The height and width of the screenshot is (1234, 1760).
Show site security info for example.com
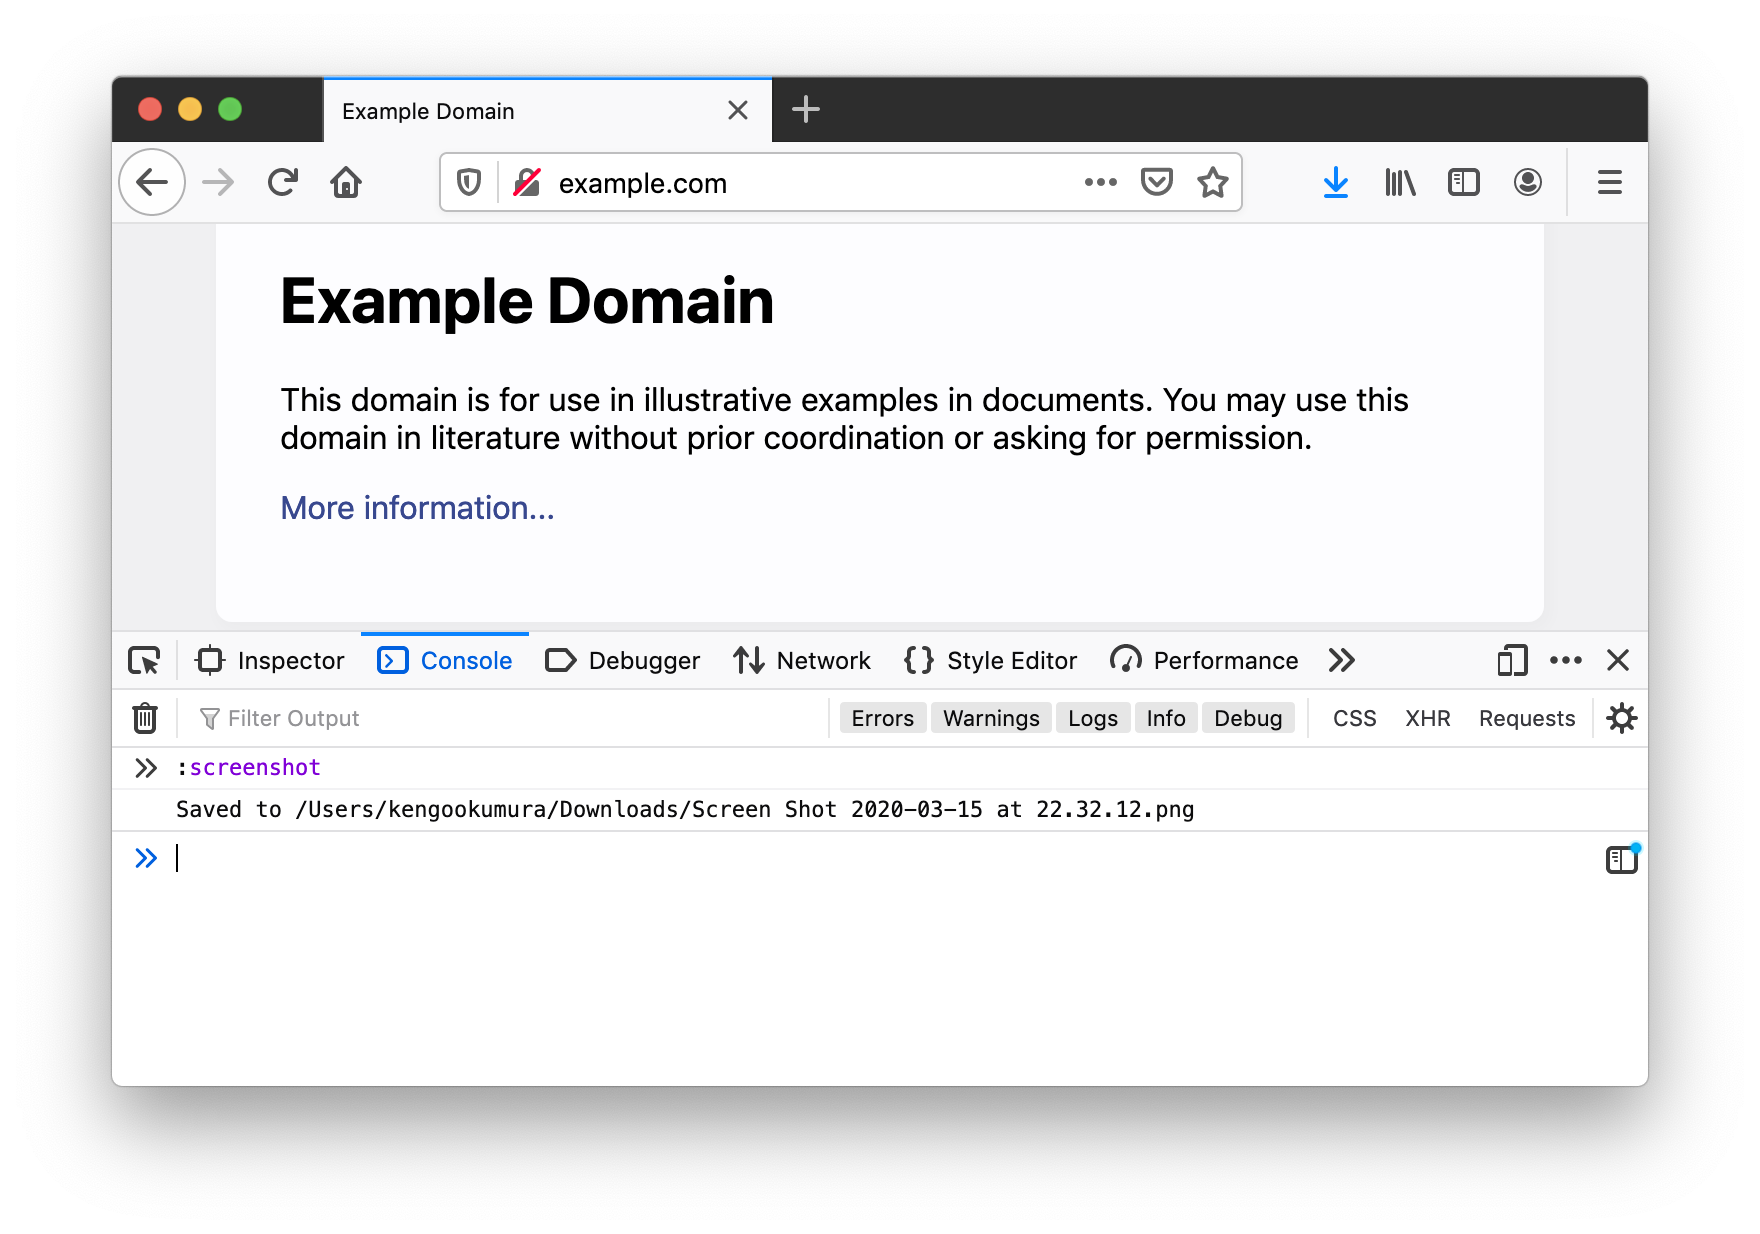click(527, 182)
